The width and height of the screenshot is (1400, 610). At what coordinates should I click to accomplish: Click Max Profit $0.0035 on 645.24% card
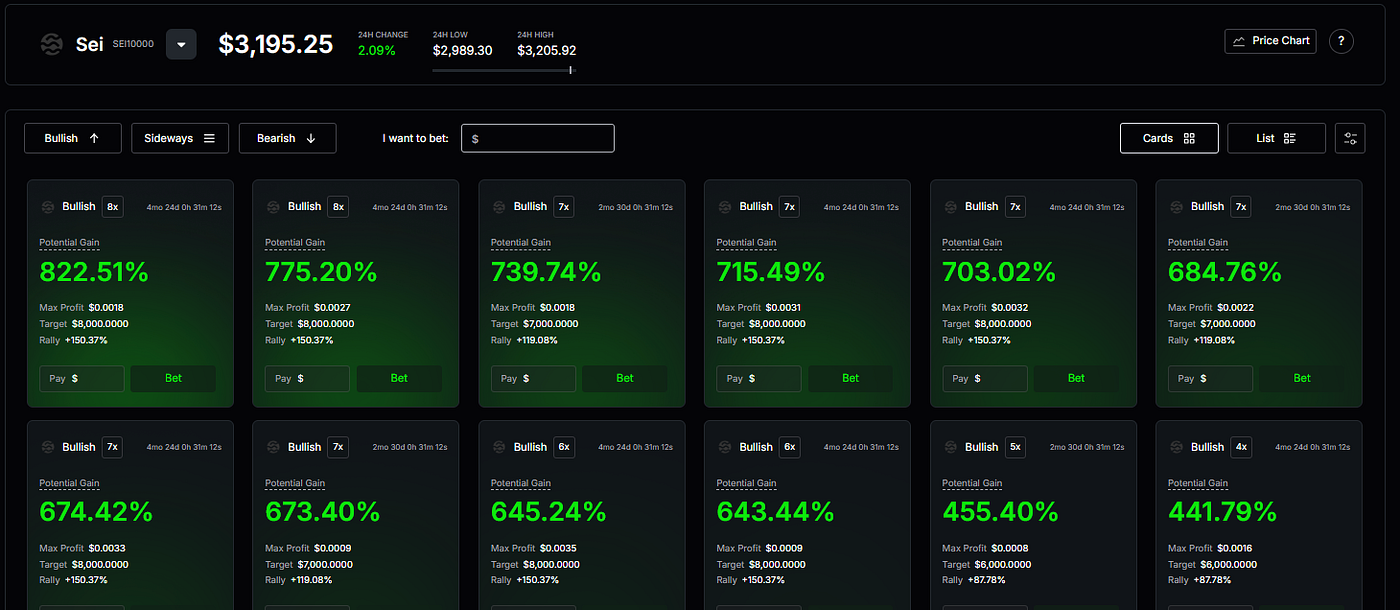533,548
